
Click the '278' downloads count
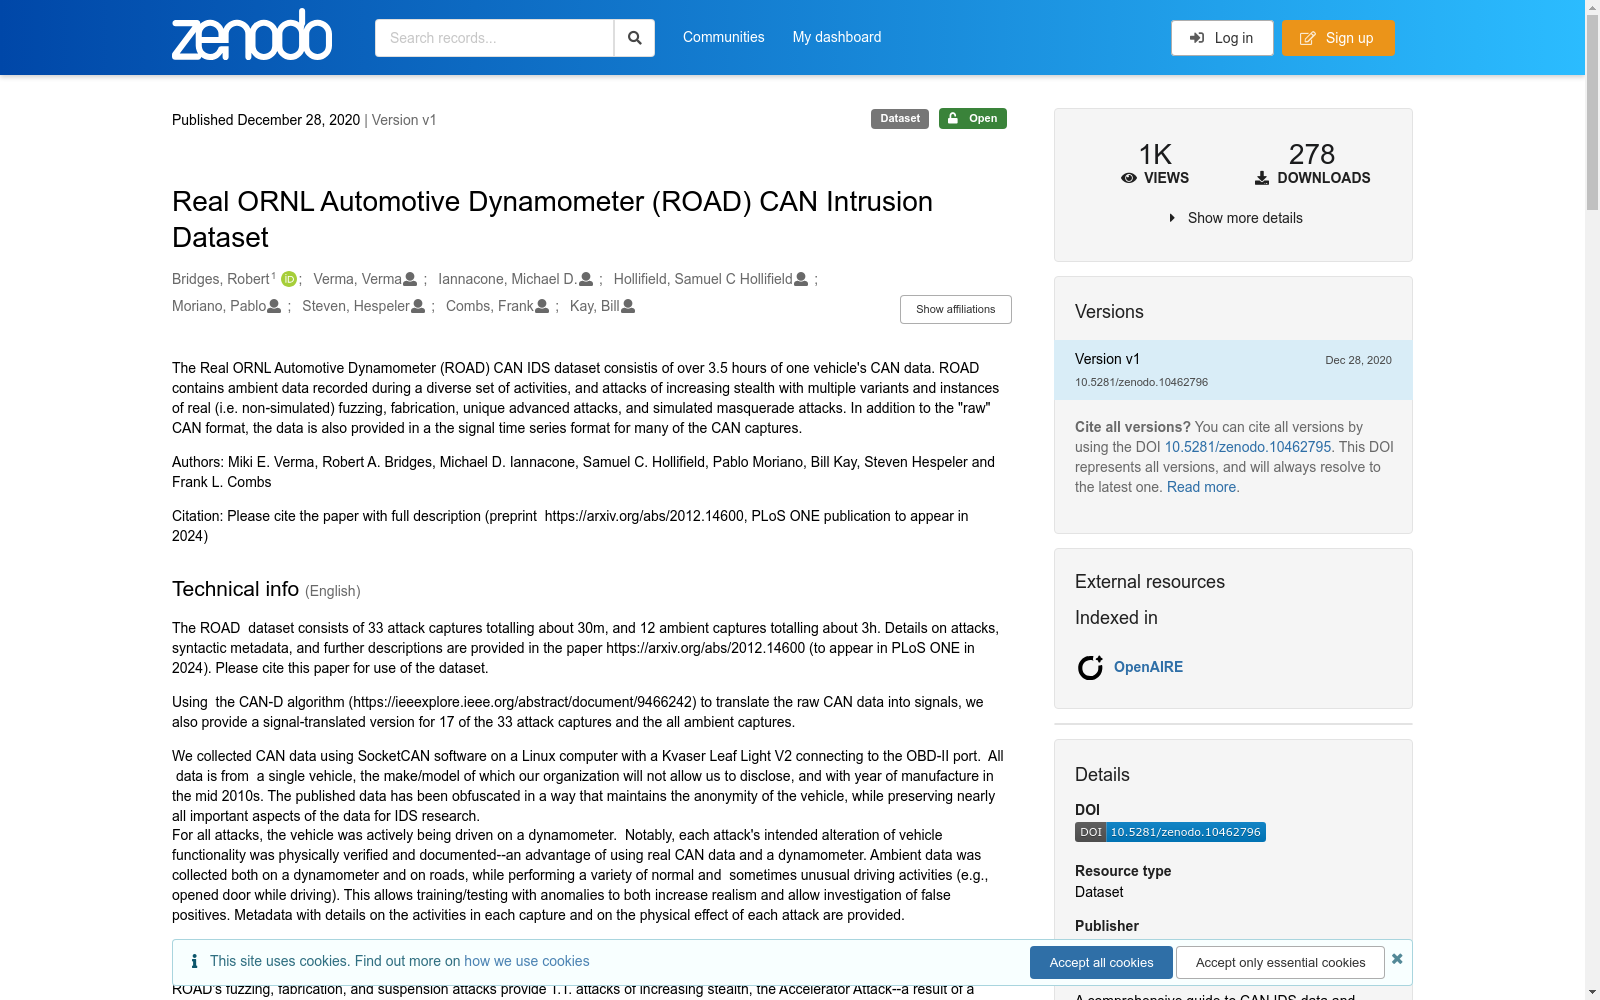point(1312,154)
